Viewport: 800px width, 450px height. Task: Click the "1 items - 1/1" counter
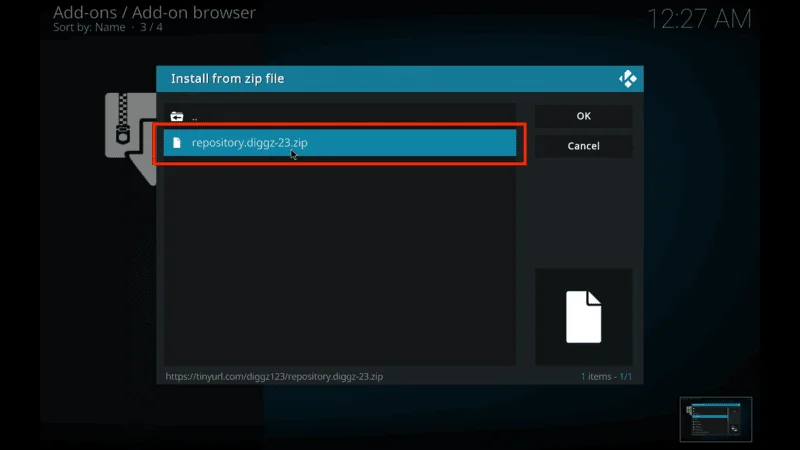pyautogui.click(x=606, y=377)
